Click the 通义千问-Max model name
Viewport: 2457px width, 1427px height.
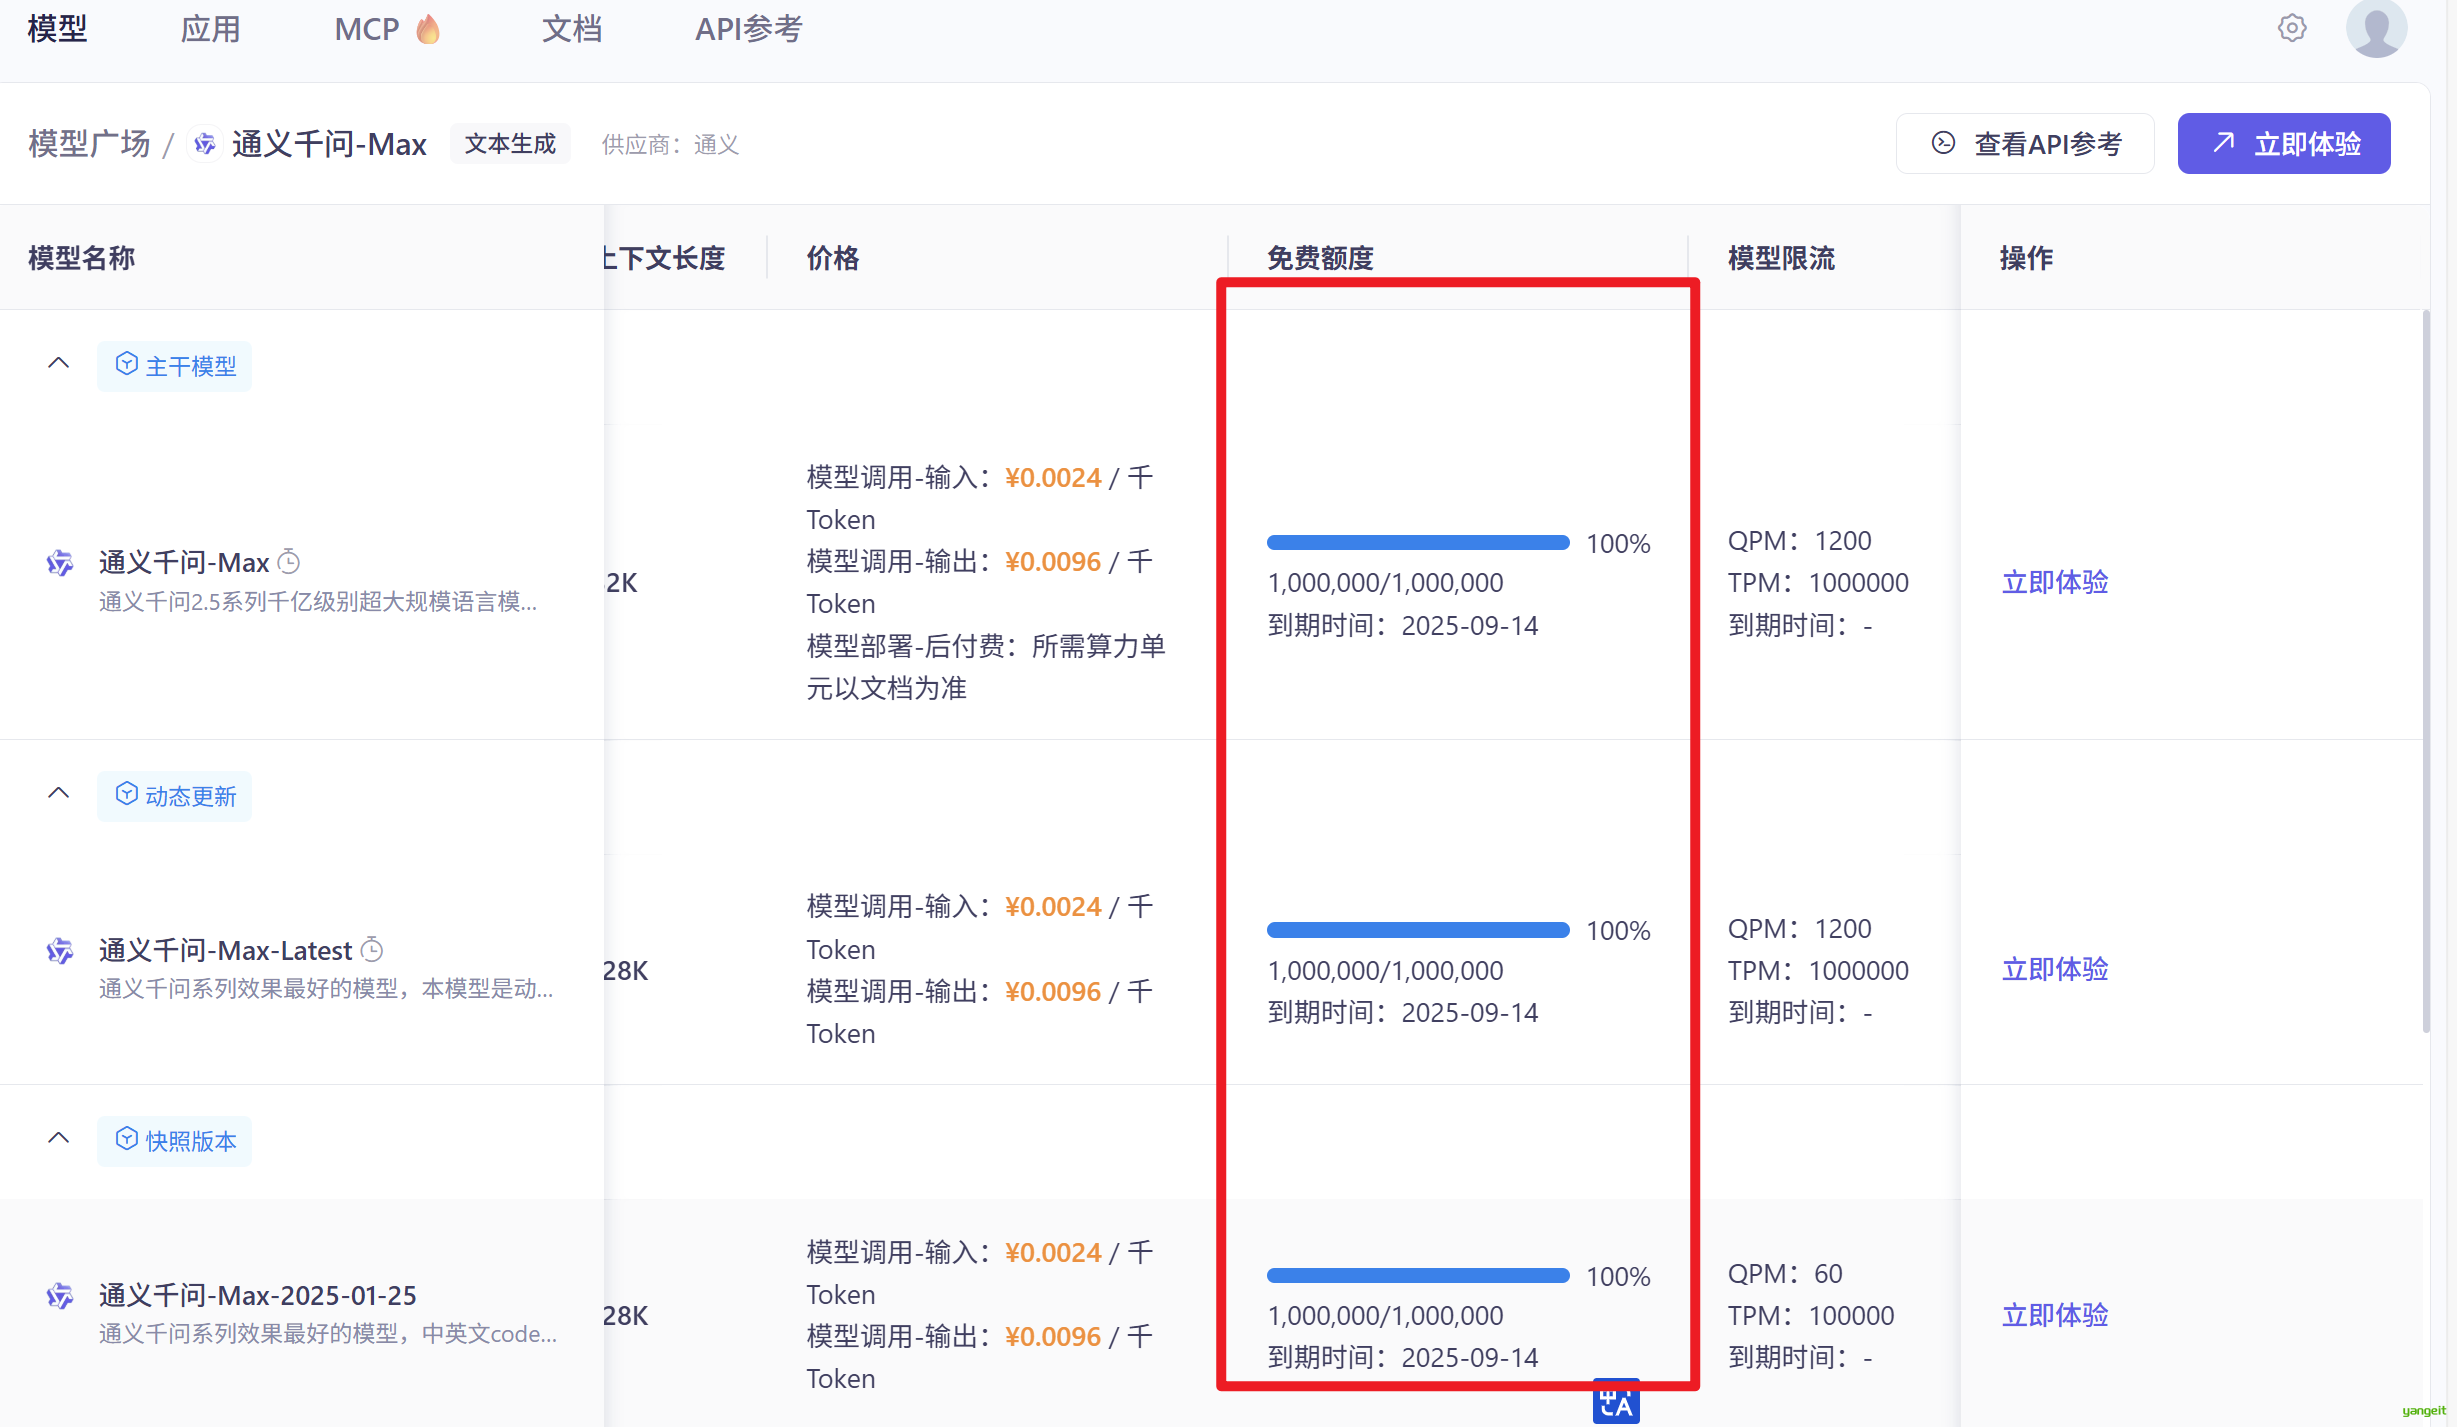click(x=184, y=563)
